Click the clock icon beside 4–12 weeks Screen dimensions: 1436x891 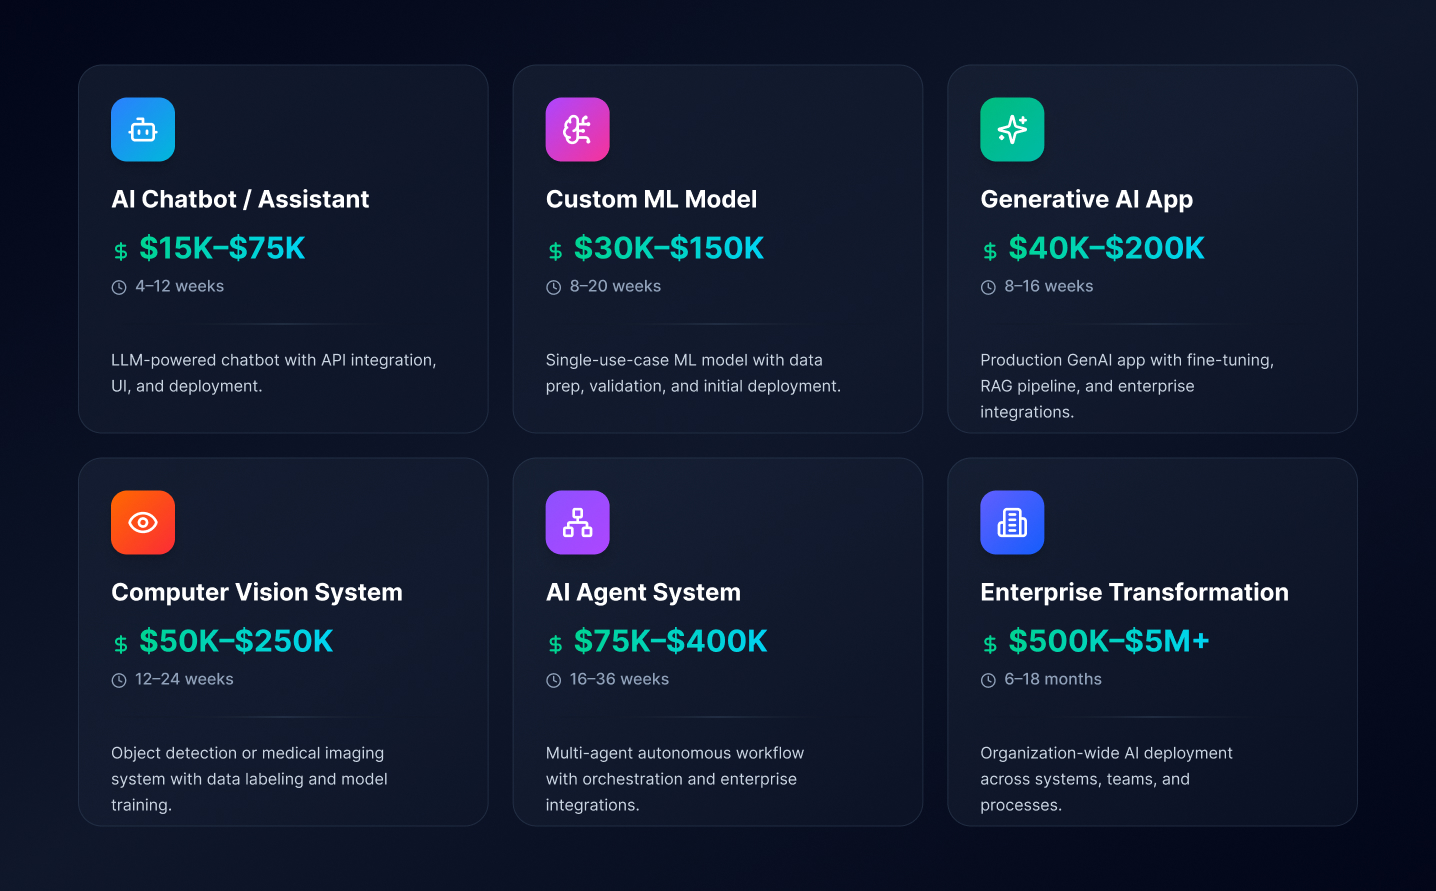pyautogui.click(x=119, y=288)
